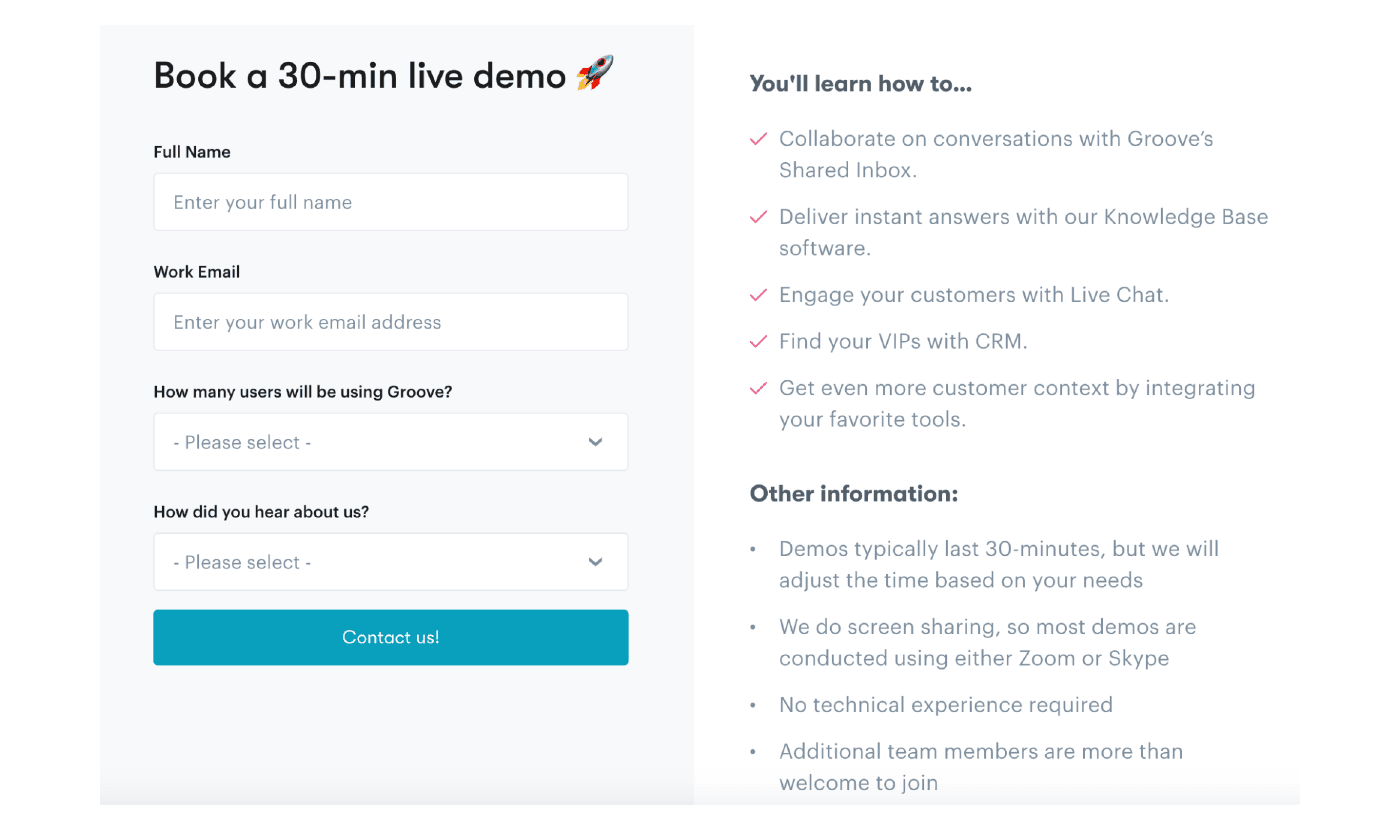This screenshot has height=830, width=1400.
Task: Click the chevron on the referral select box
Action: point(595,561)
